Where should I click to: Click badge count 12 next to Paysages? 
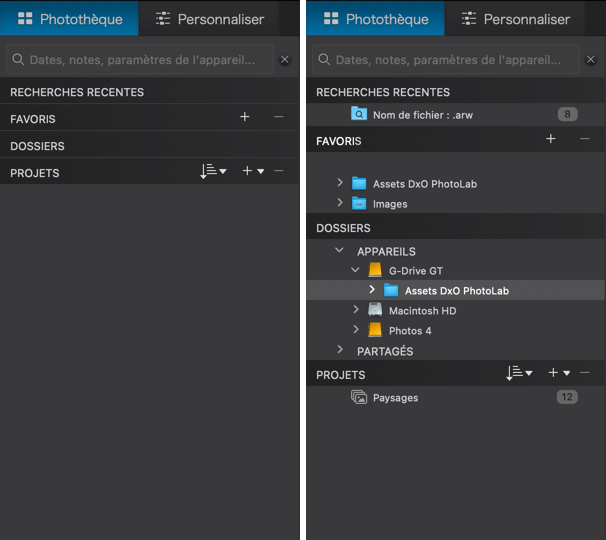567,397
